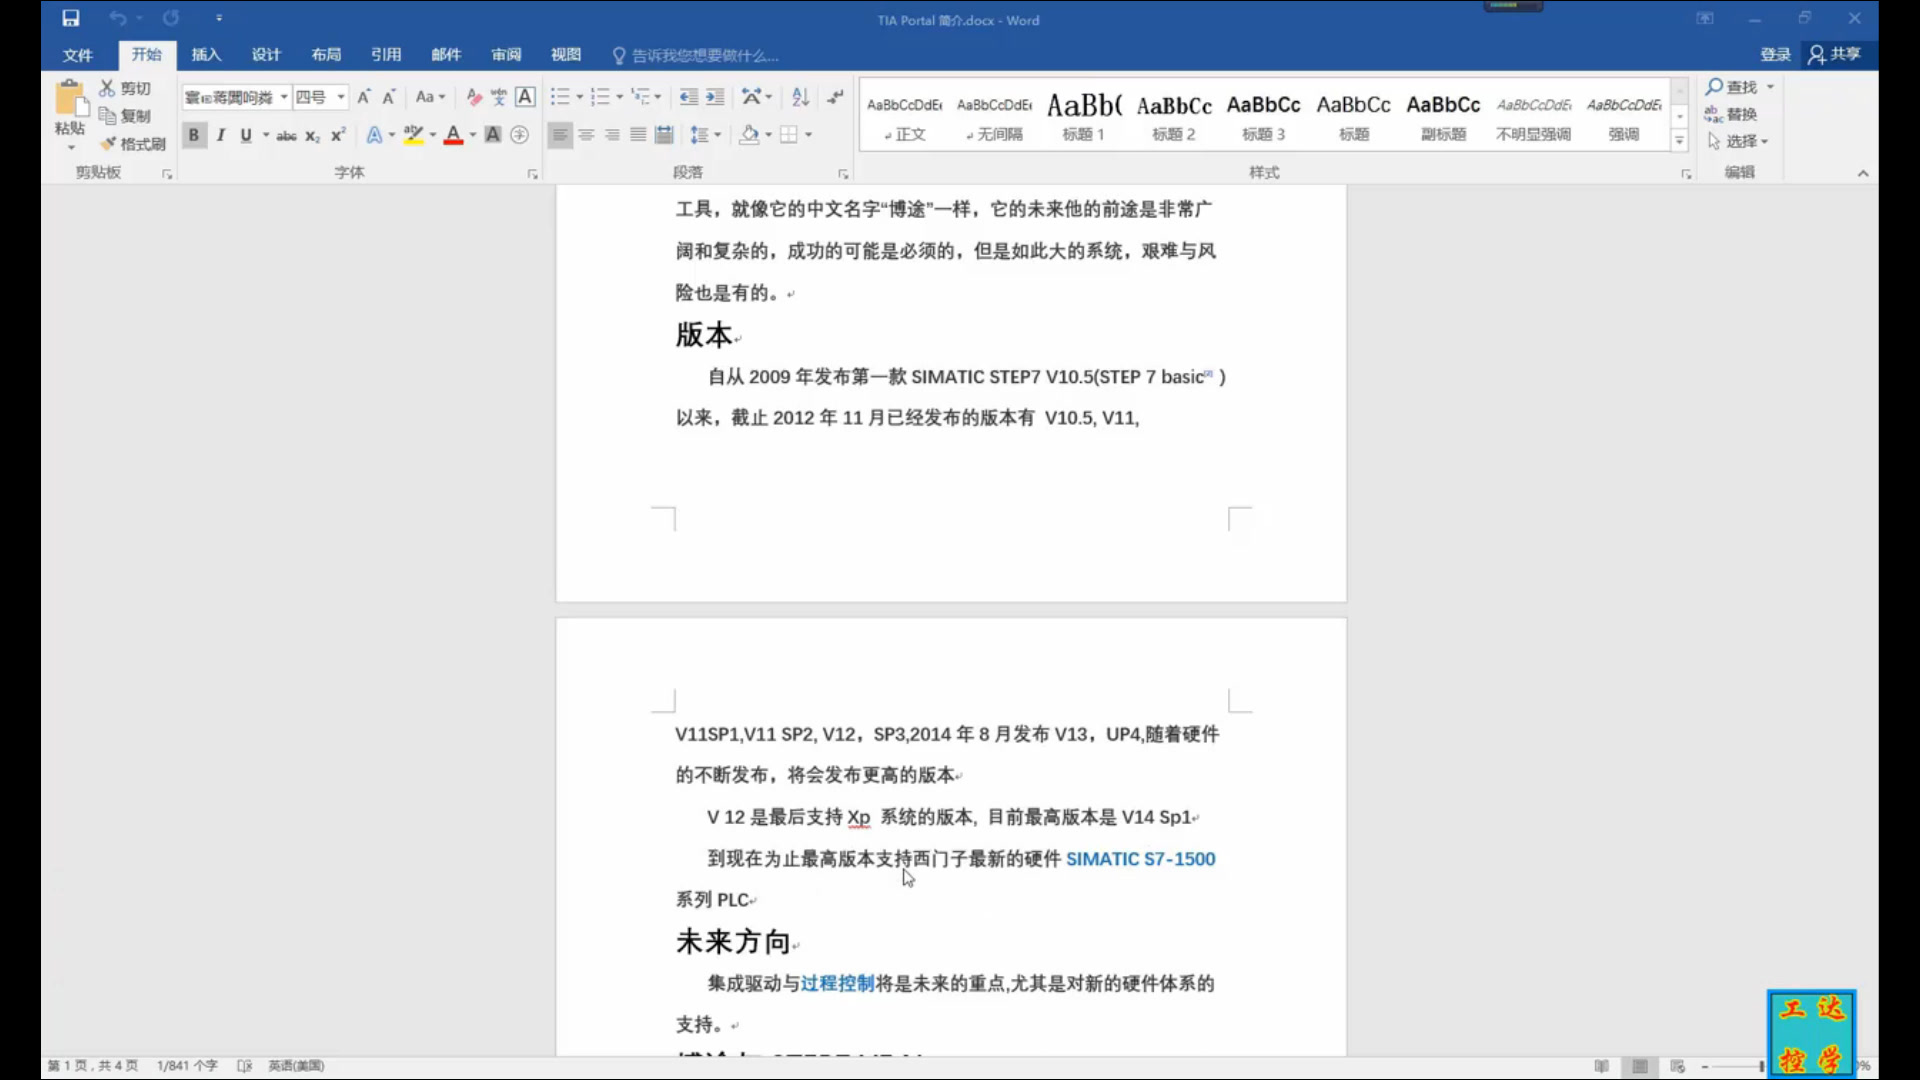Image resolution: width=1920 pixels, height=1080 pixels.
Task: Undo the last action
Action: (x=118, y=18)
